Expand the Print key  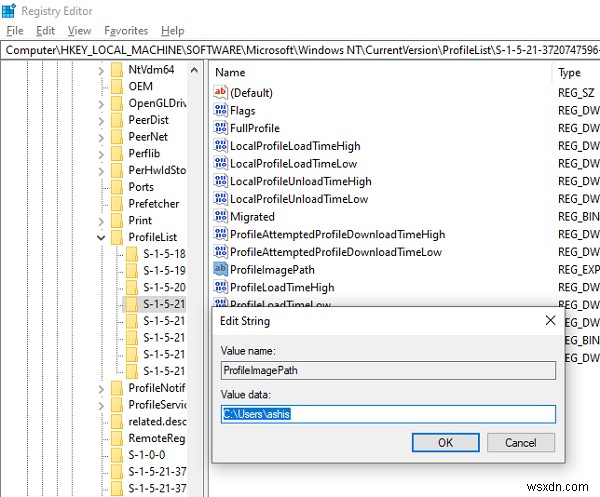pos(101,222)
